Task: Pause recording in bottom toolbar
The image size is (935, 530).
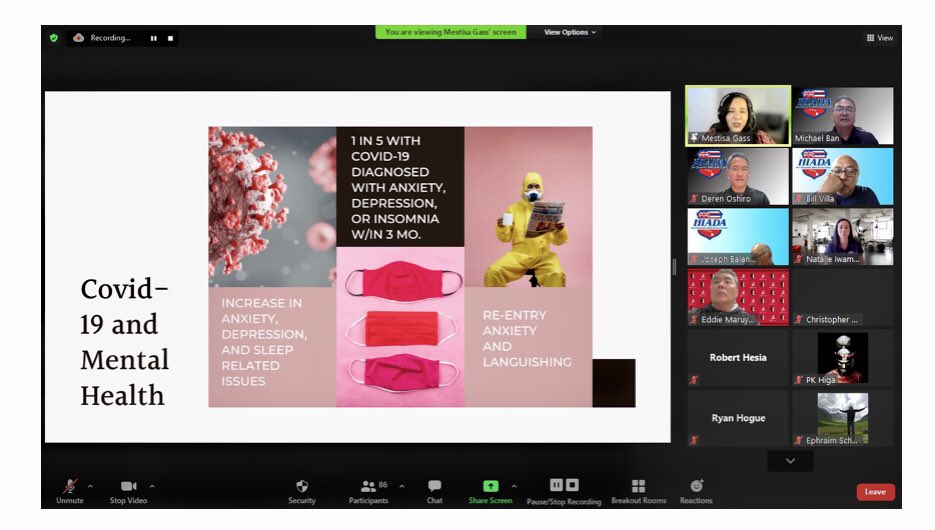Action: click(x=556, y=485)
